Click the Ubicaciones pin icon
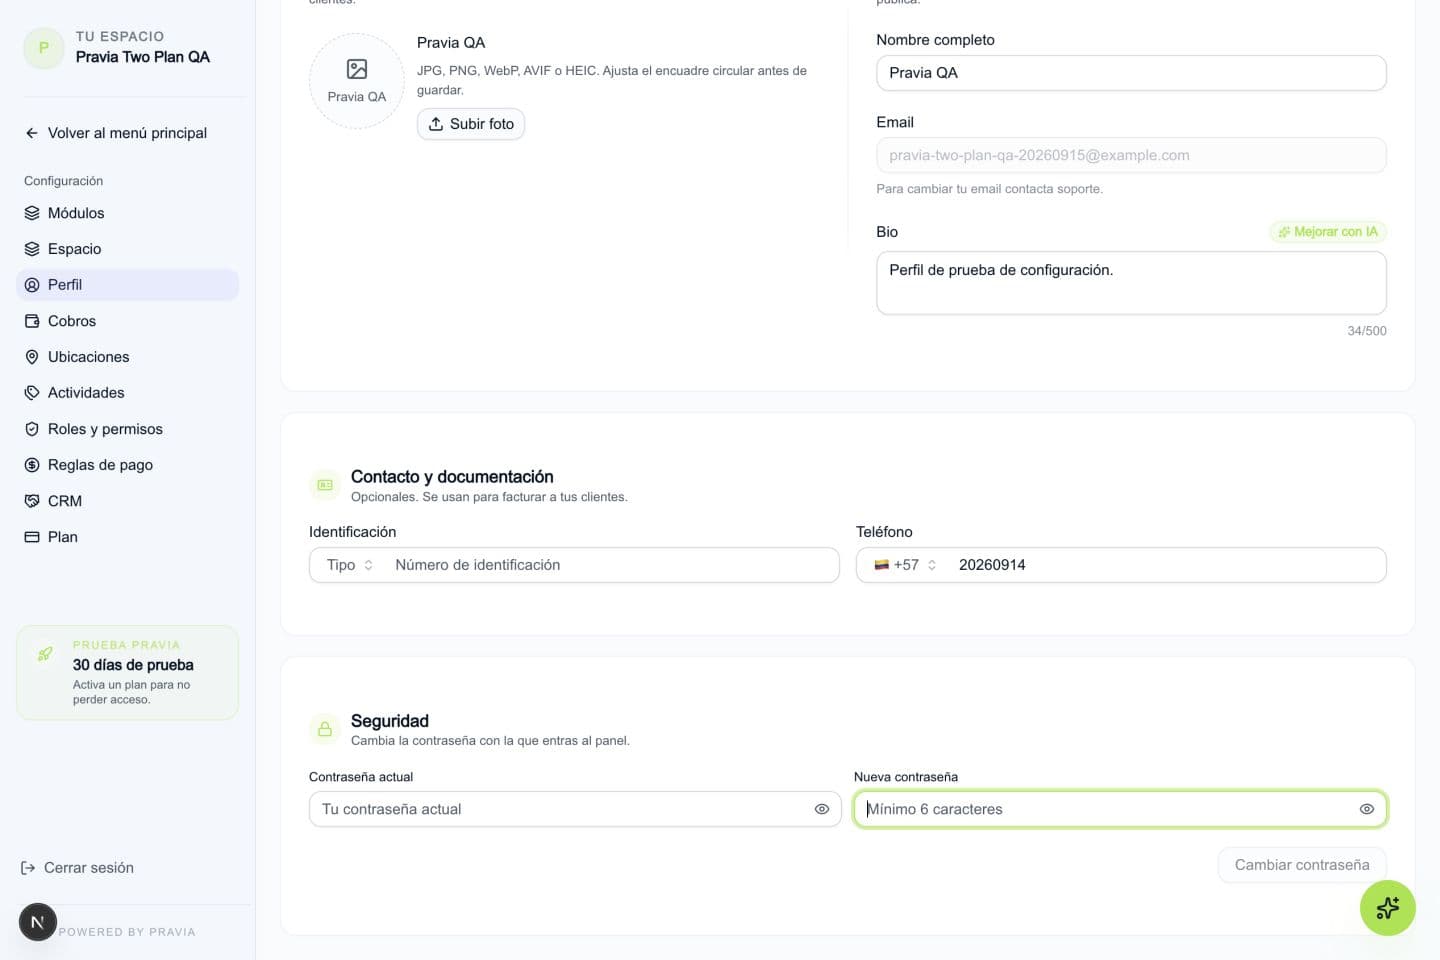This screenshot has width=1440, height=960. pyautogui.click(x=32, y=357)
